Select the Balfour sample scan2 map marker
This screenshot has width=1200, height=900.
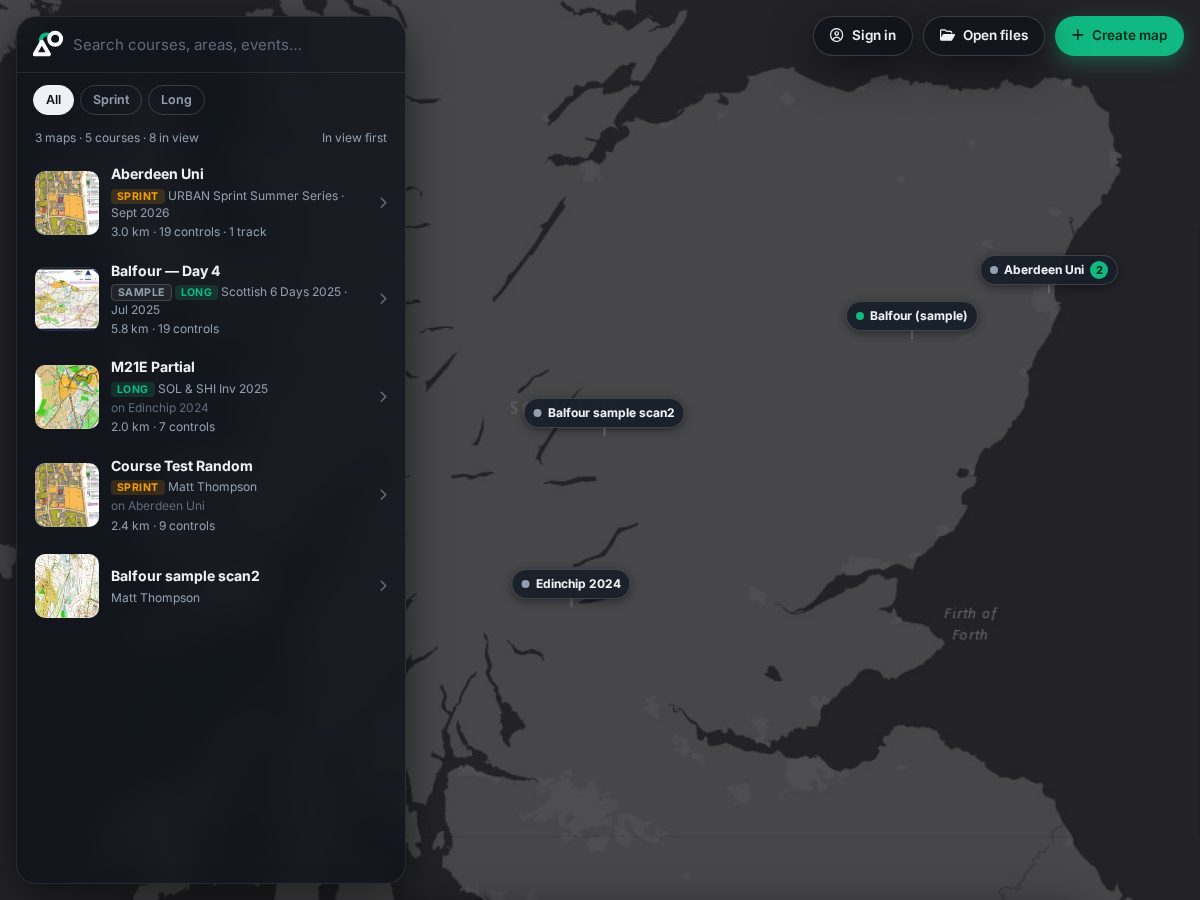click(604, 413)
